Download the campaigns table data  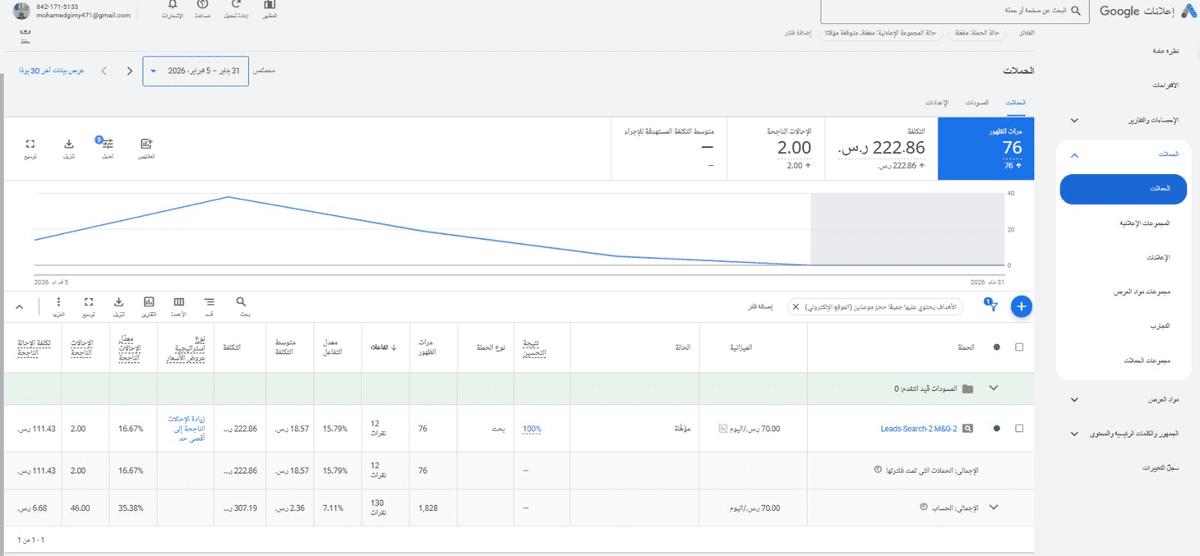click(x=118, y=302)
